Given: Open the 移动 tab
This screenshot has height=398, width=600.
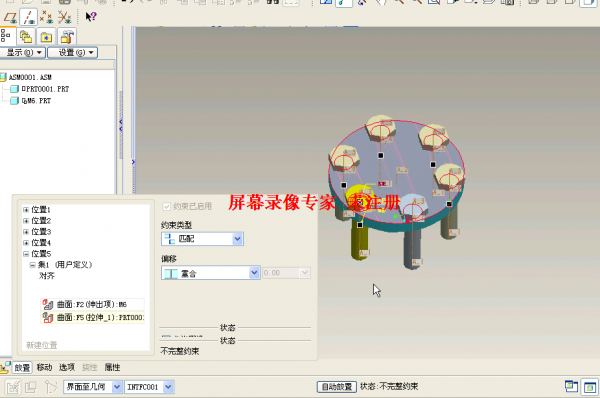Looking at the screenshot, I should [x=44, y=367].
